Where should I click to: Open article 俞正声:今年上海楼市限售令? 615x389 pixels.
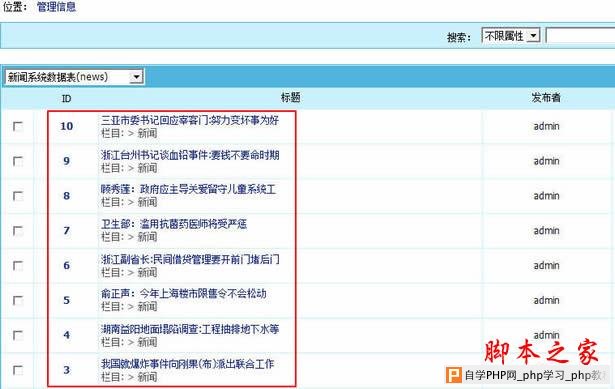184,293
